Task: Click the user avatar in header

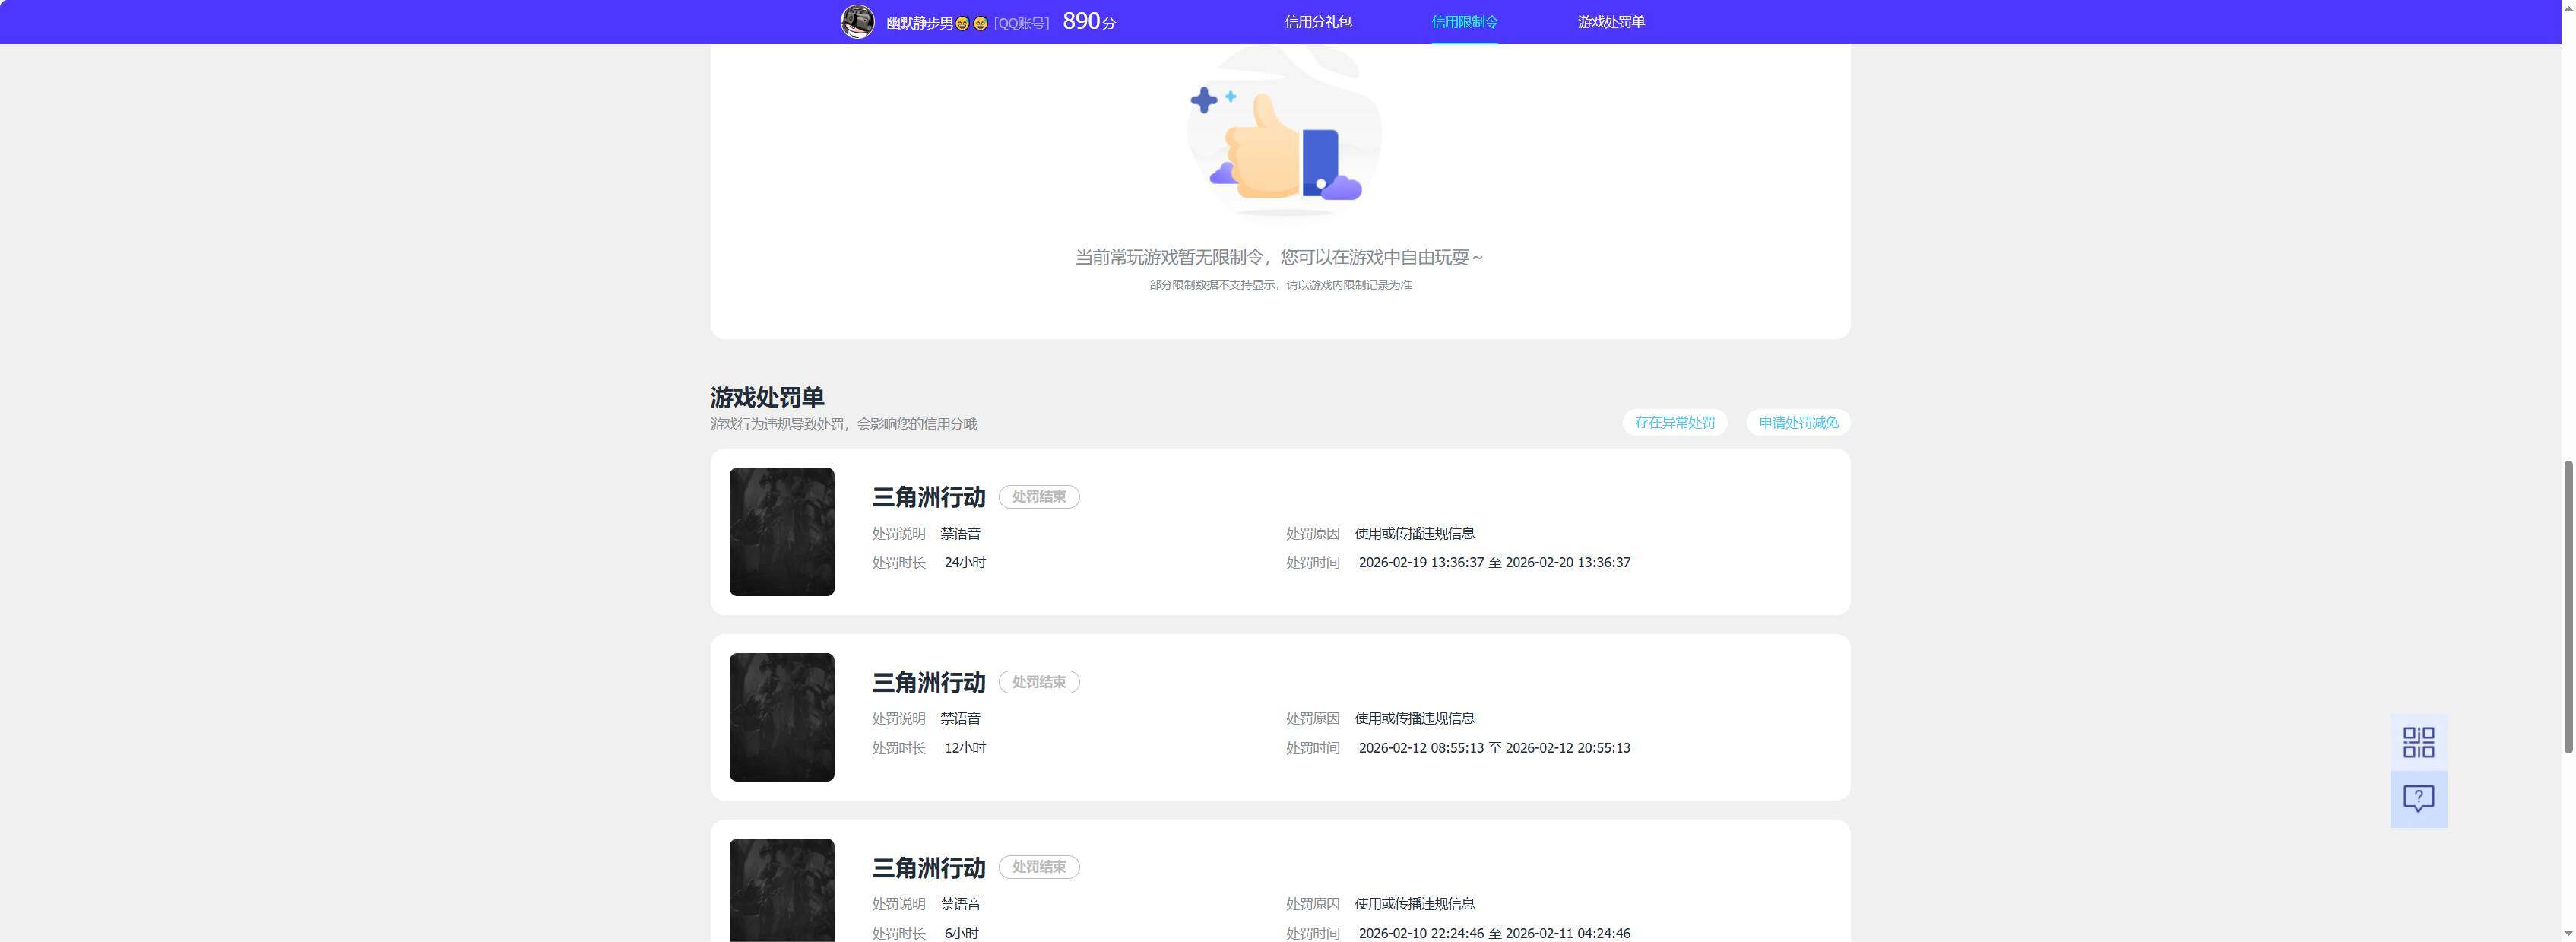Action: pyautogui.click(x=857, y=21)
